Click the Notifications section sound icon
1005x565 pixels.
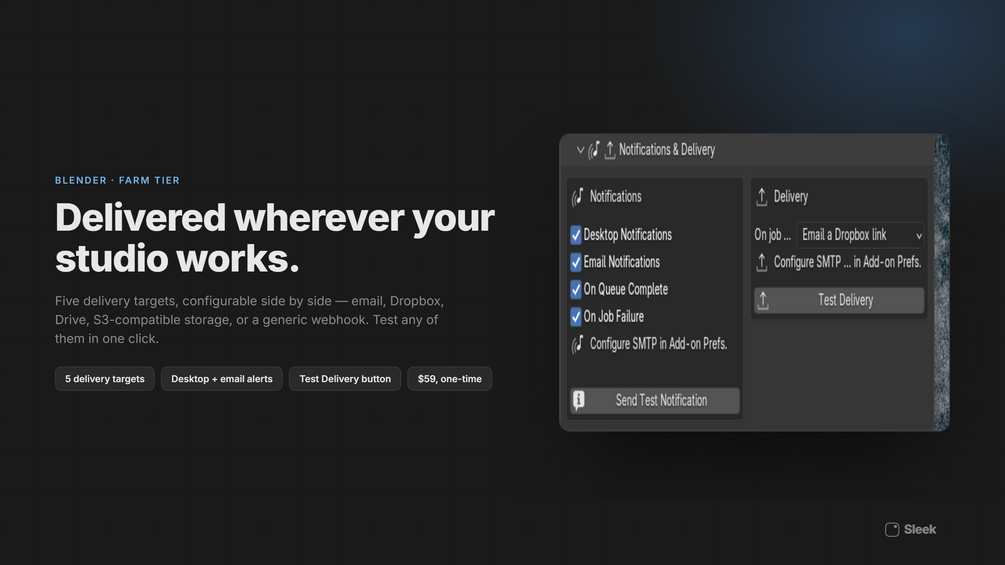coord(578,197)
